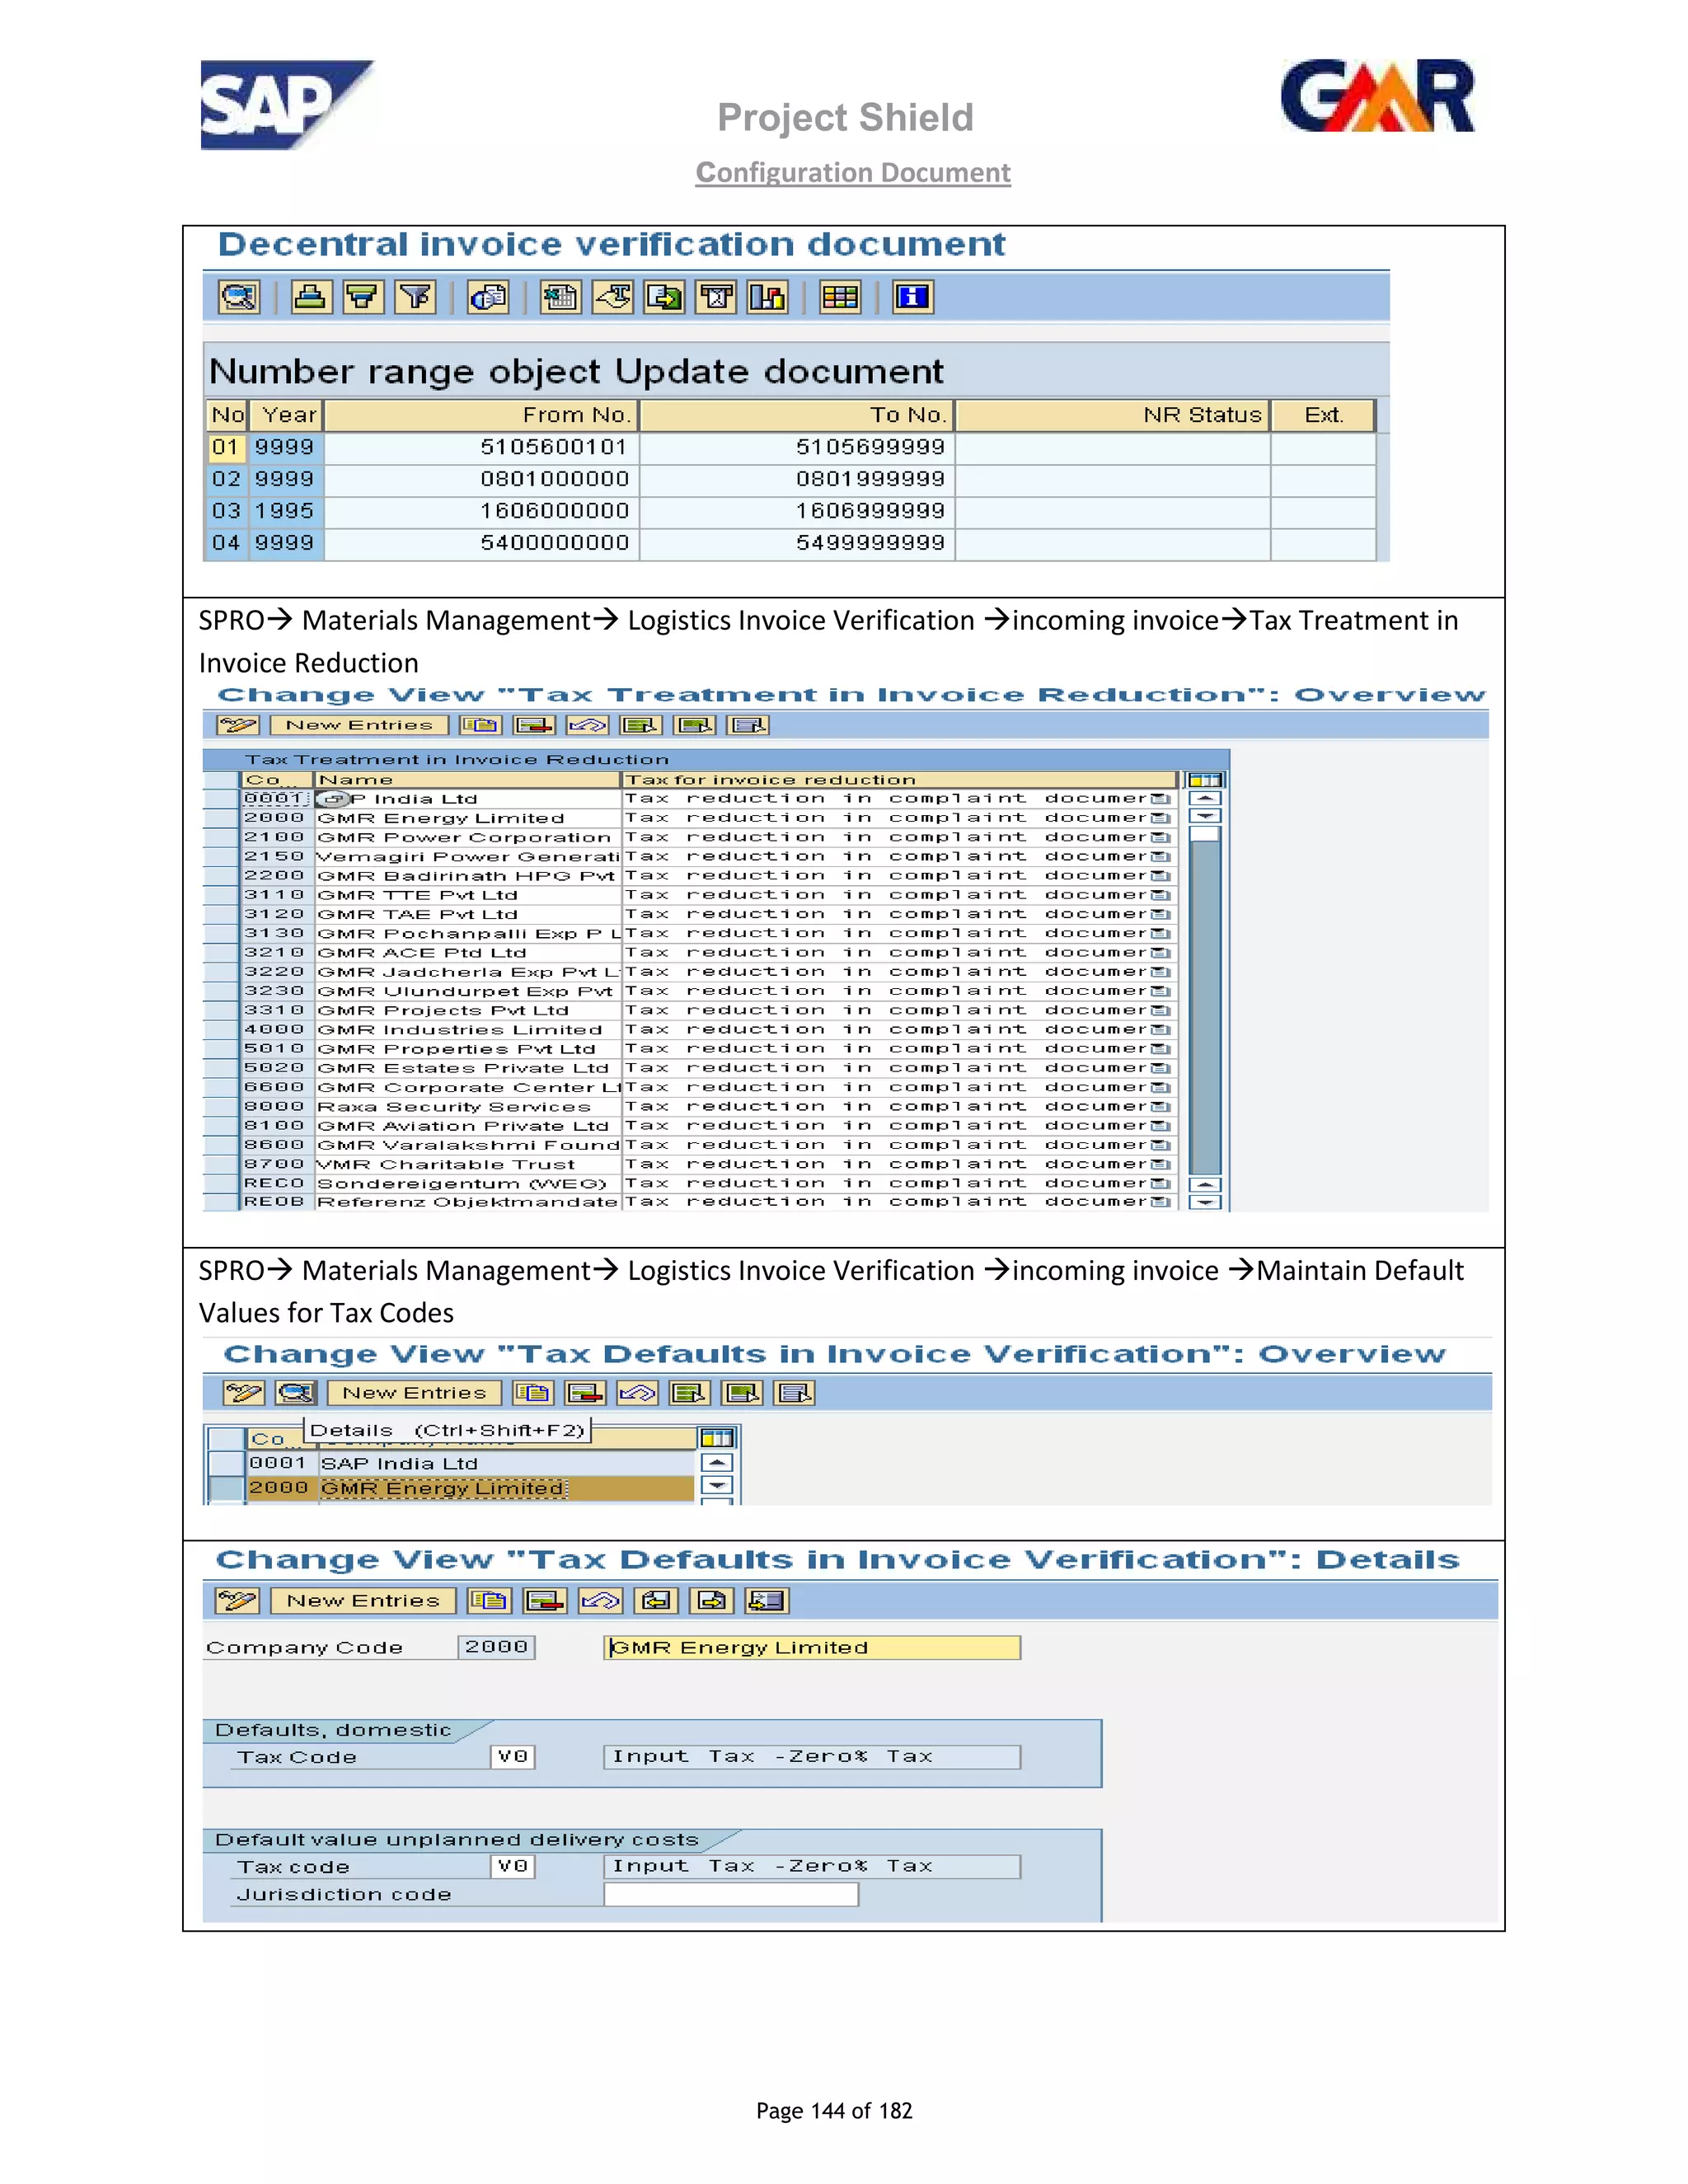Click the Vemagiri Power Generati name cell

coord(468,857)
